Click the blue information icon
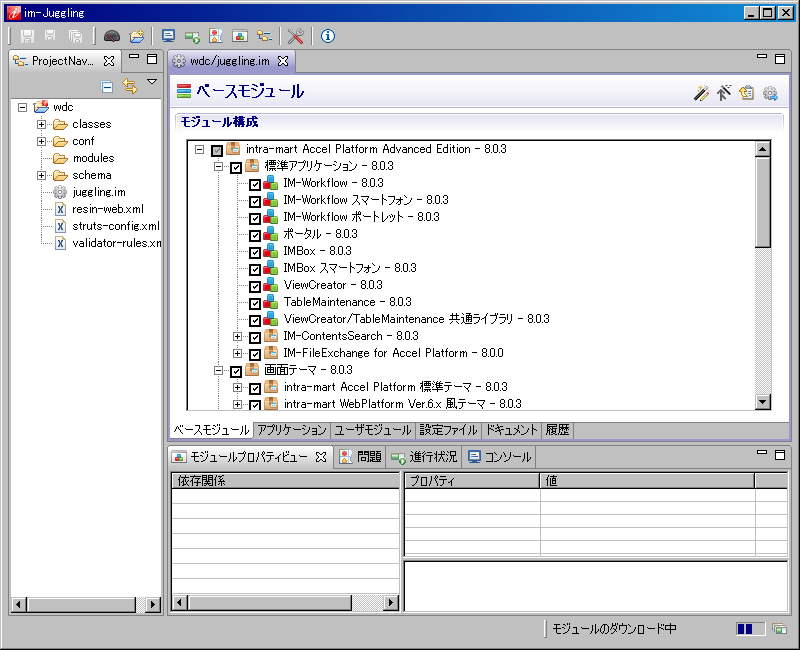Viewport: 800px width, 650px height. pos(328,36)
